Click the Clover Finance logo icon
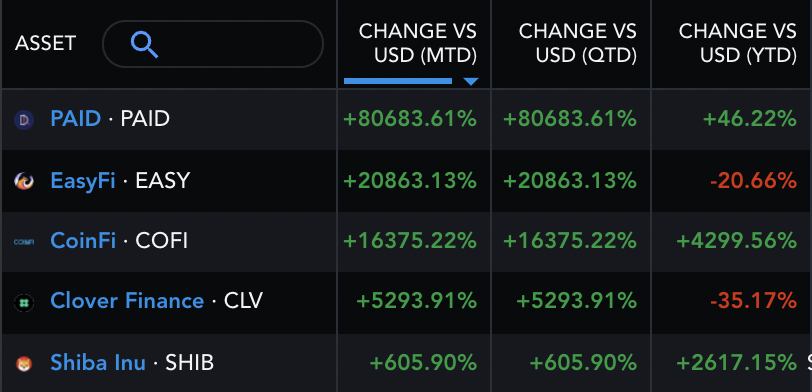Screen dimensions: 812x392 point(24,302)
